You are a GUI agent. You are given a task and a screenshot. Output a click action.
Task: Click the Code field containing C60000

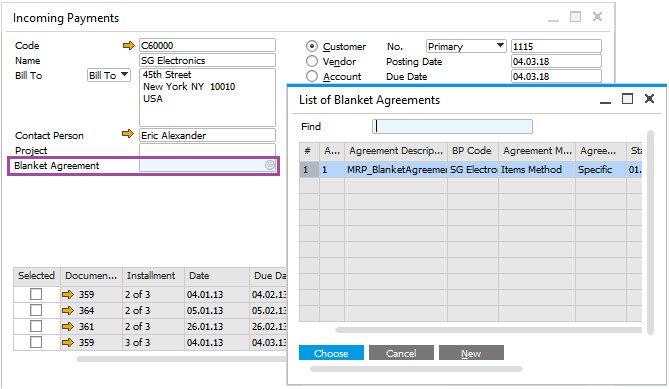point(207,45)
